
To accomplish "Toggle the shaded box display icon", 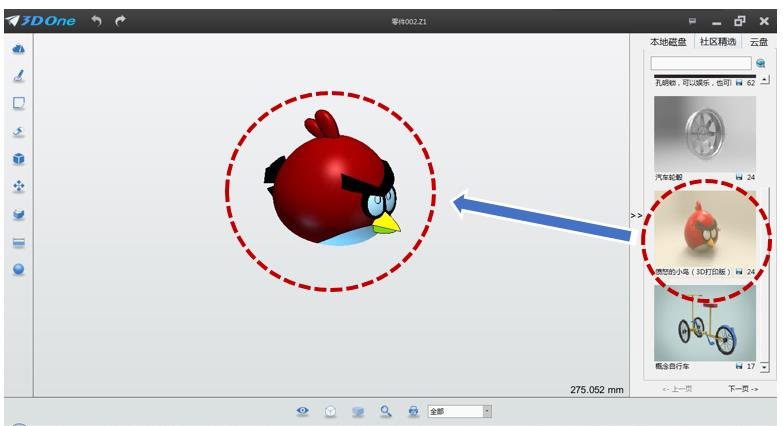I will click(x=357, y=410).
